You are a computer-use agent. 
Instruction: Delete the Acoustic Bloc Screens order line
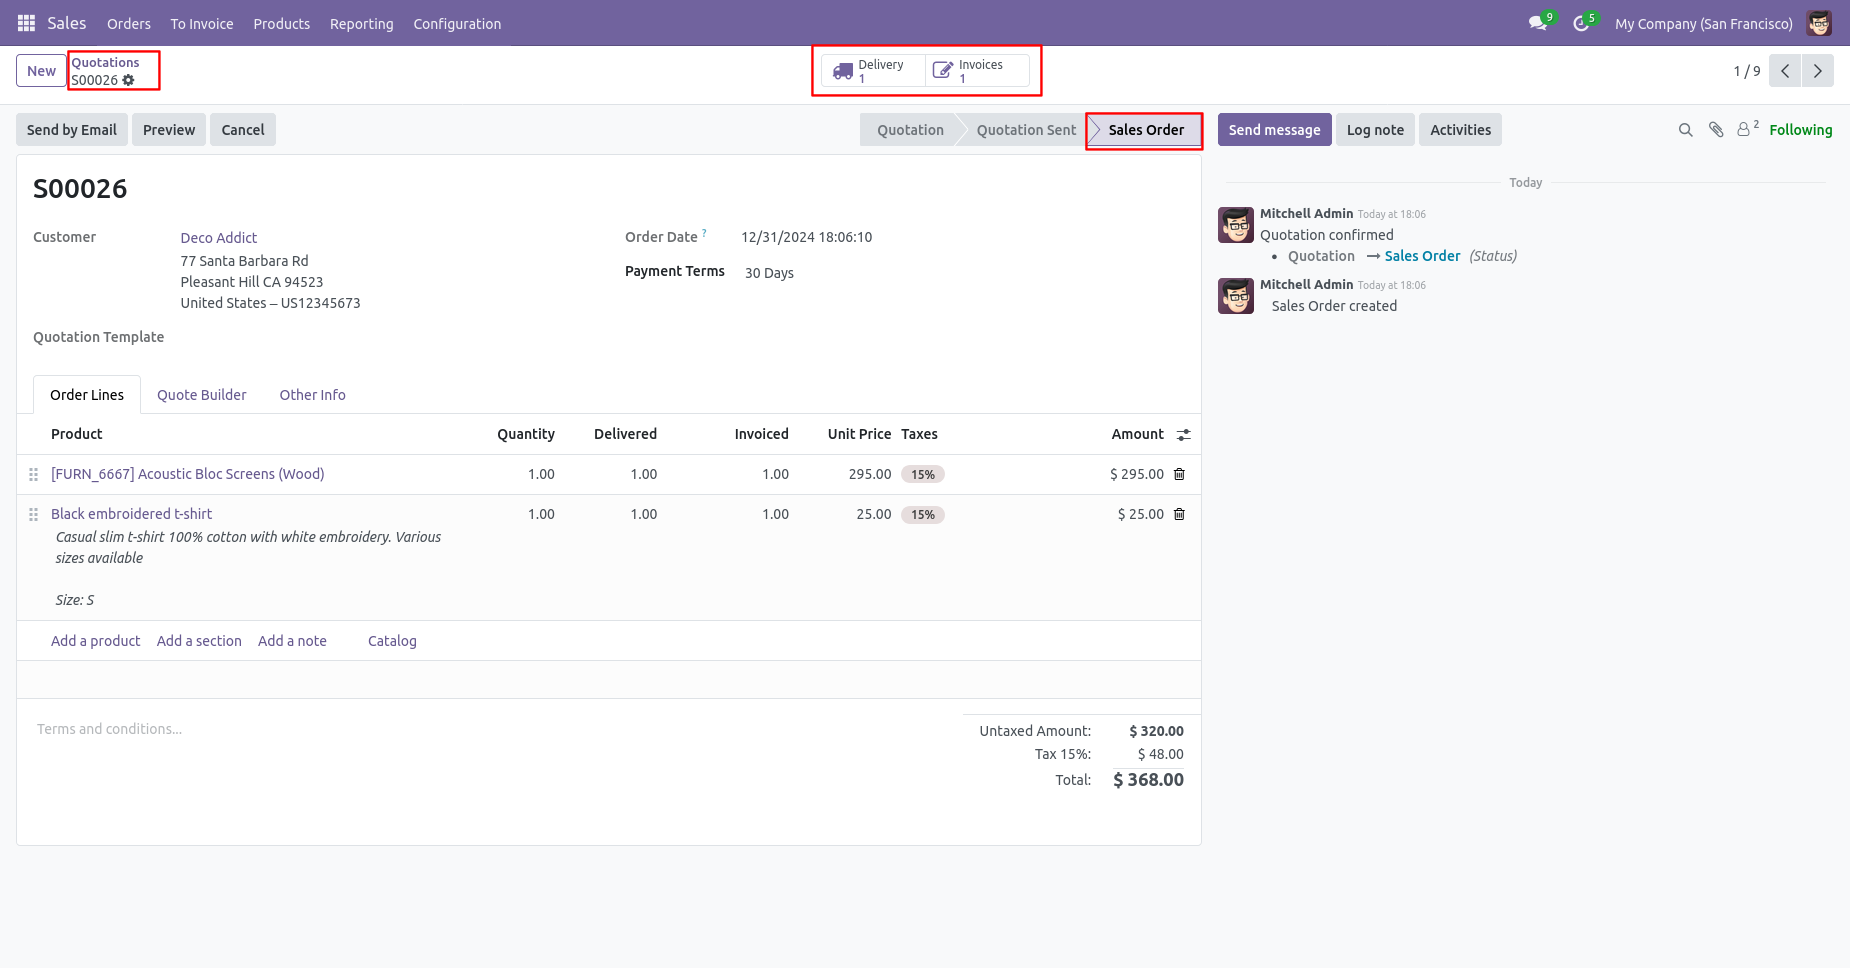(x=1179, y=474)
